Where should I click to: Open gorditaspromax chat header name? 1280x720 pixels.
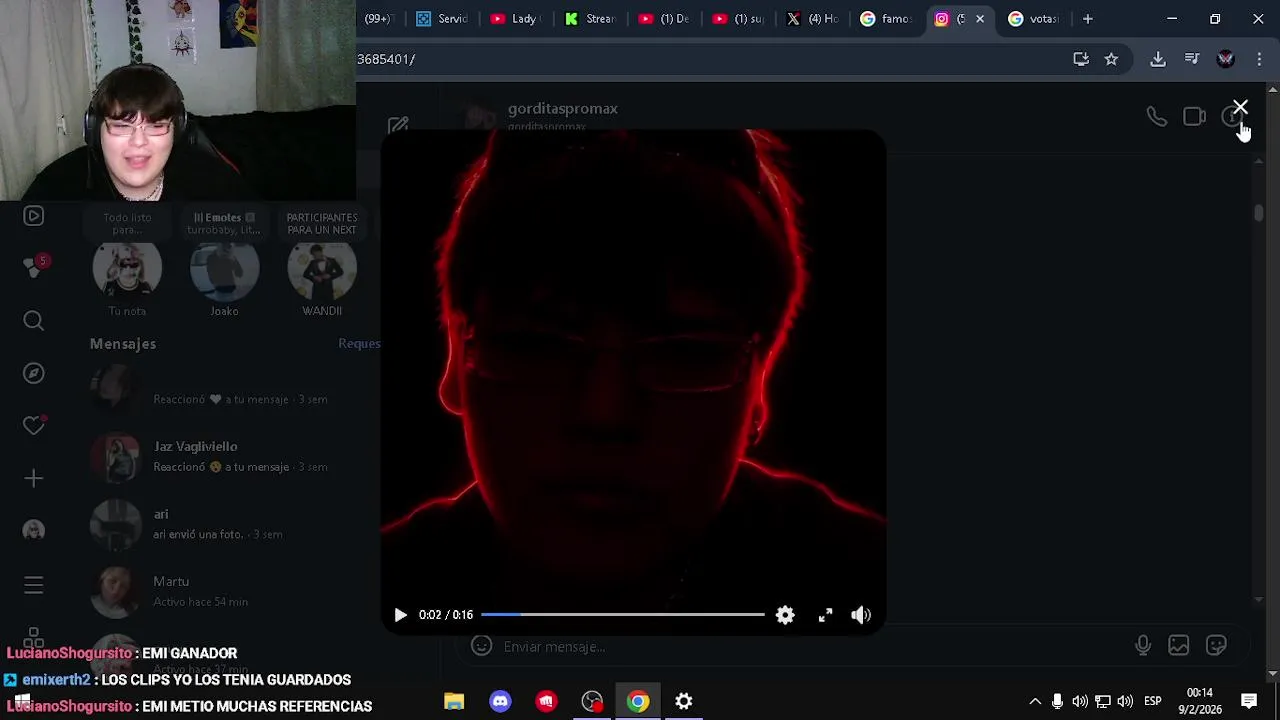pyautogui.click(x=563, y=108)
